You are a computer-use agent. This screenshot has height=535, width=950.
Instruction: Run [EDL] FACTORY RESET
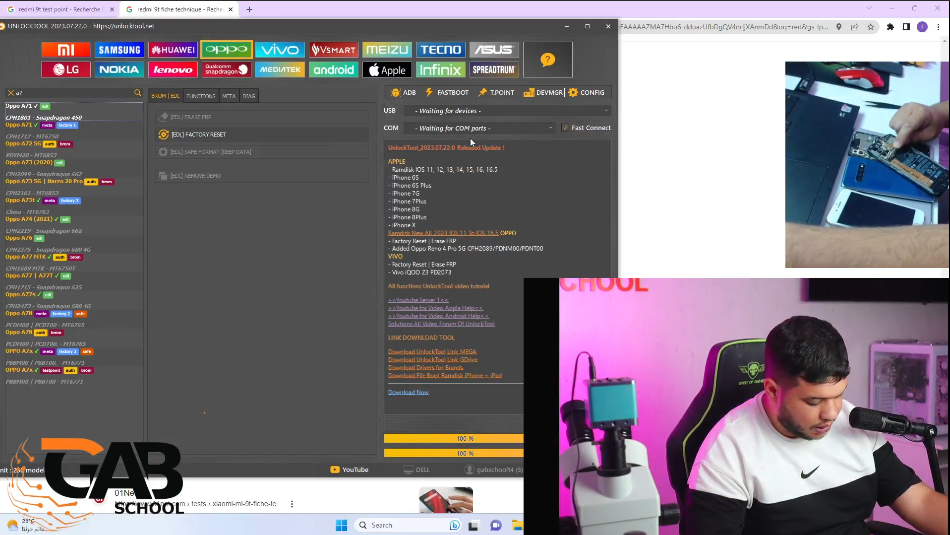pos(262,135)
